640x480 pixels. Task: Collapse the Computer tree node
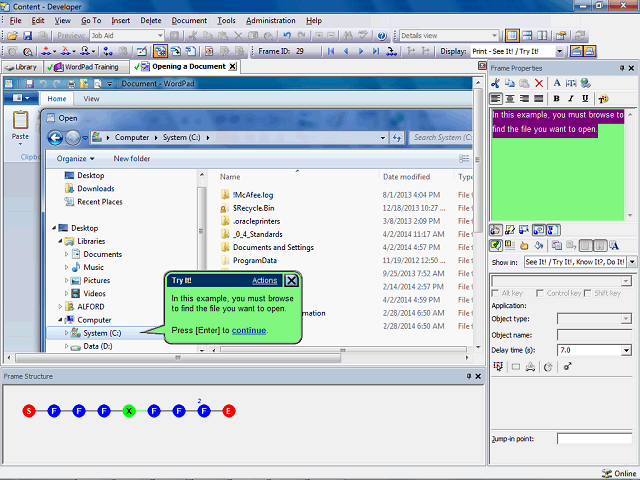(x=60, y=320)
